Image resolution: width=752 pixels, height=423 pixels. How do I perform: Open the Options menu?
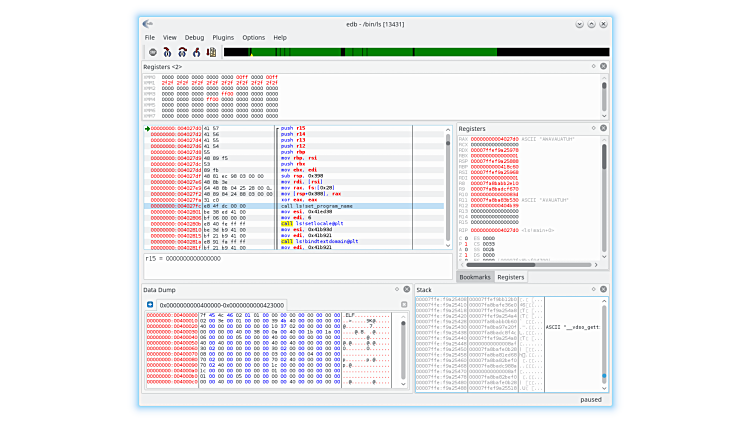pos(254,37)
